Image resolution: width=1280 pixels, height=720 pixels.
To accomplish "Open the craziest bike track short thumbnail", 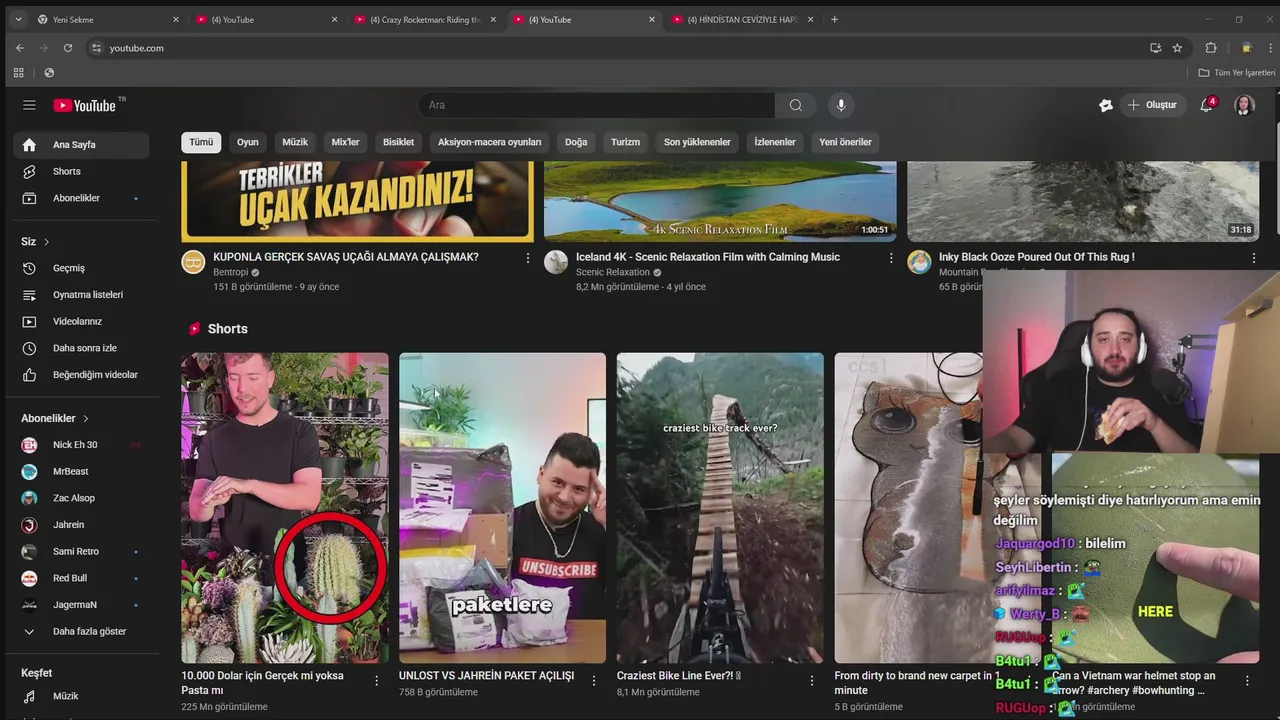I will (720, 508).
